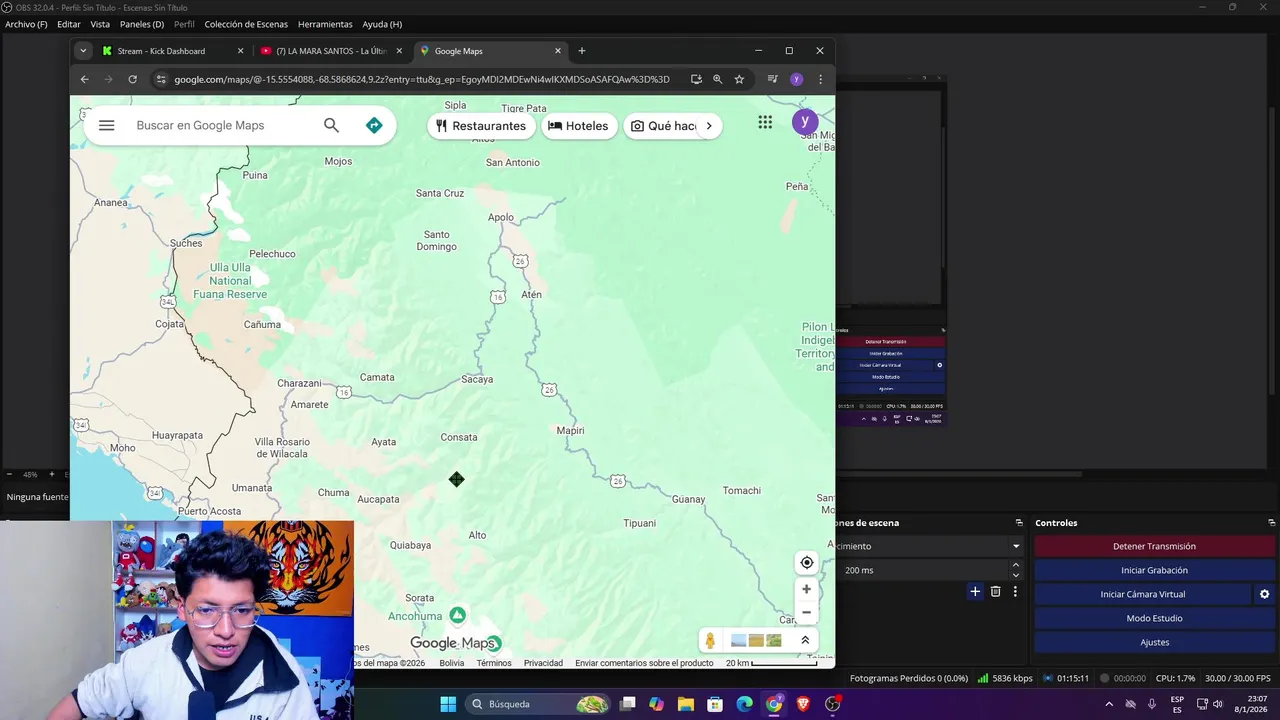Image resolution: width=1280 pixels, height=720 pixels.
Task: Zoom out on the map
Action: coord(806,612)
